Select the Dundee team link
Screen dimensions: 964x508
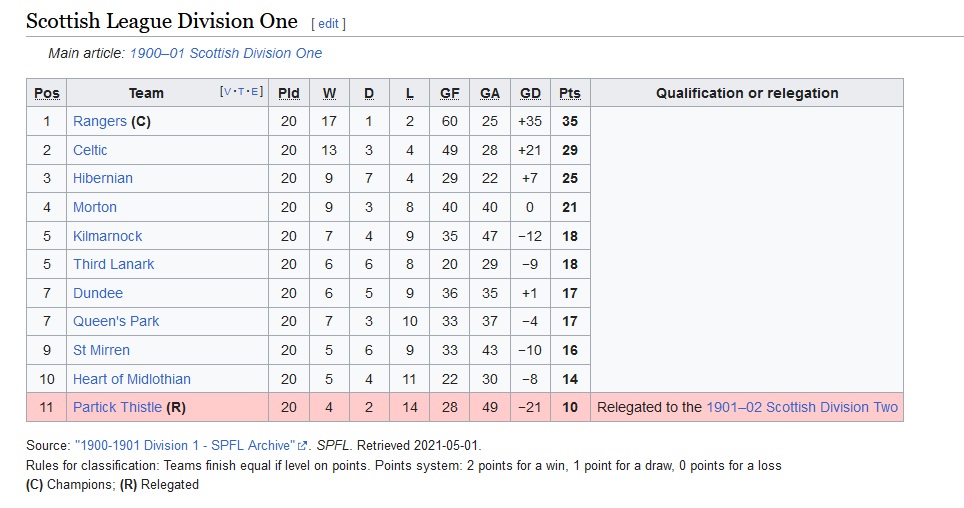[98, 293]
